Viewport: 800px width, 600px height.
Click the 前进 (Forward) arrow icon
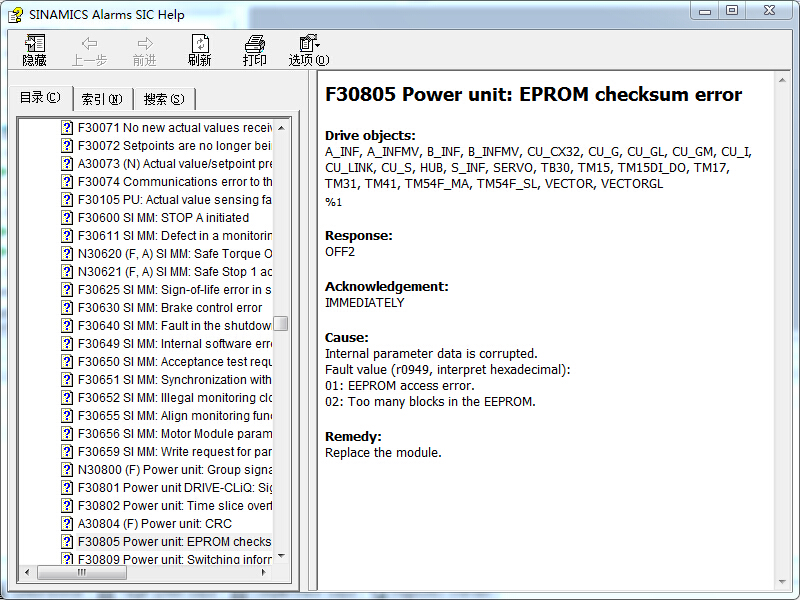(145, 44)
